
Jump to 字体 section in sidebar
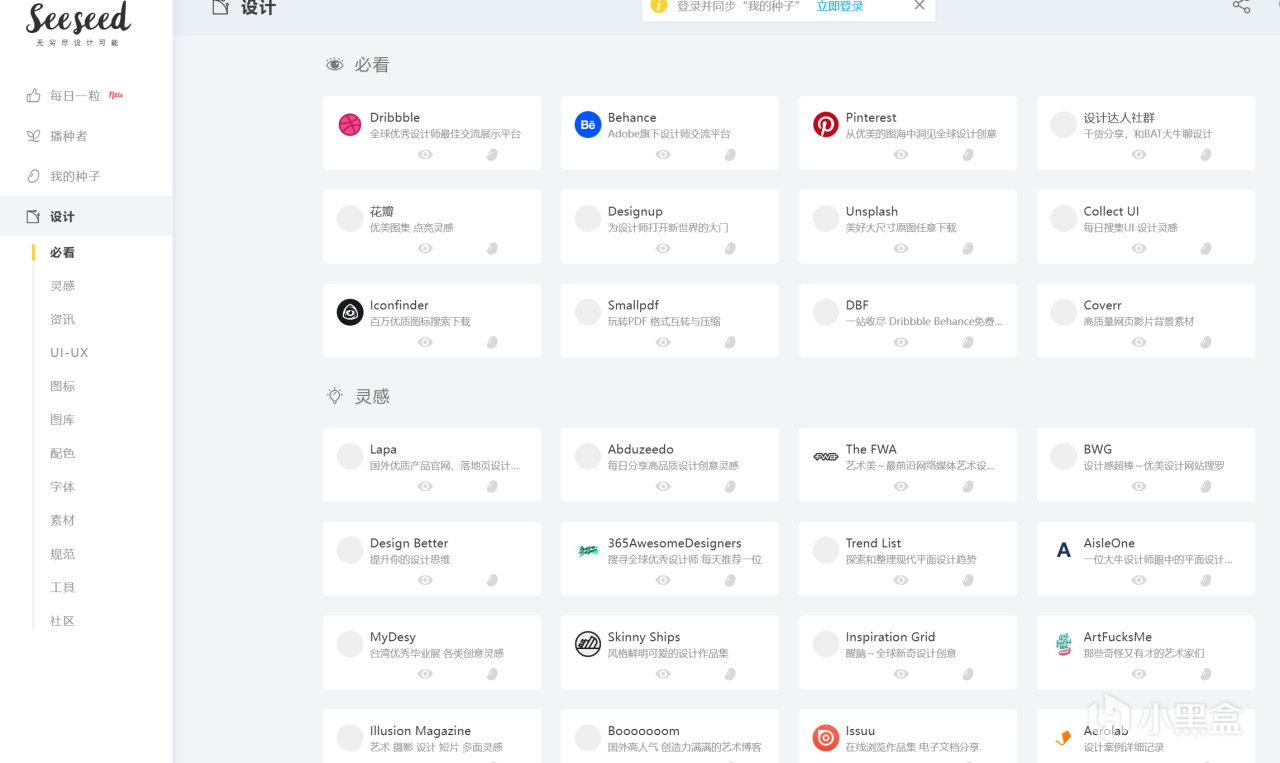tap(62, 487)
